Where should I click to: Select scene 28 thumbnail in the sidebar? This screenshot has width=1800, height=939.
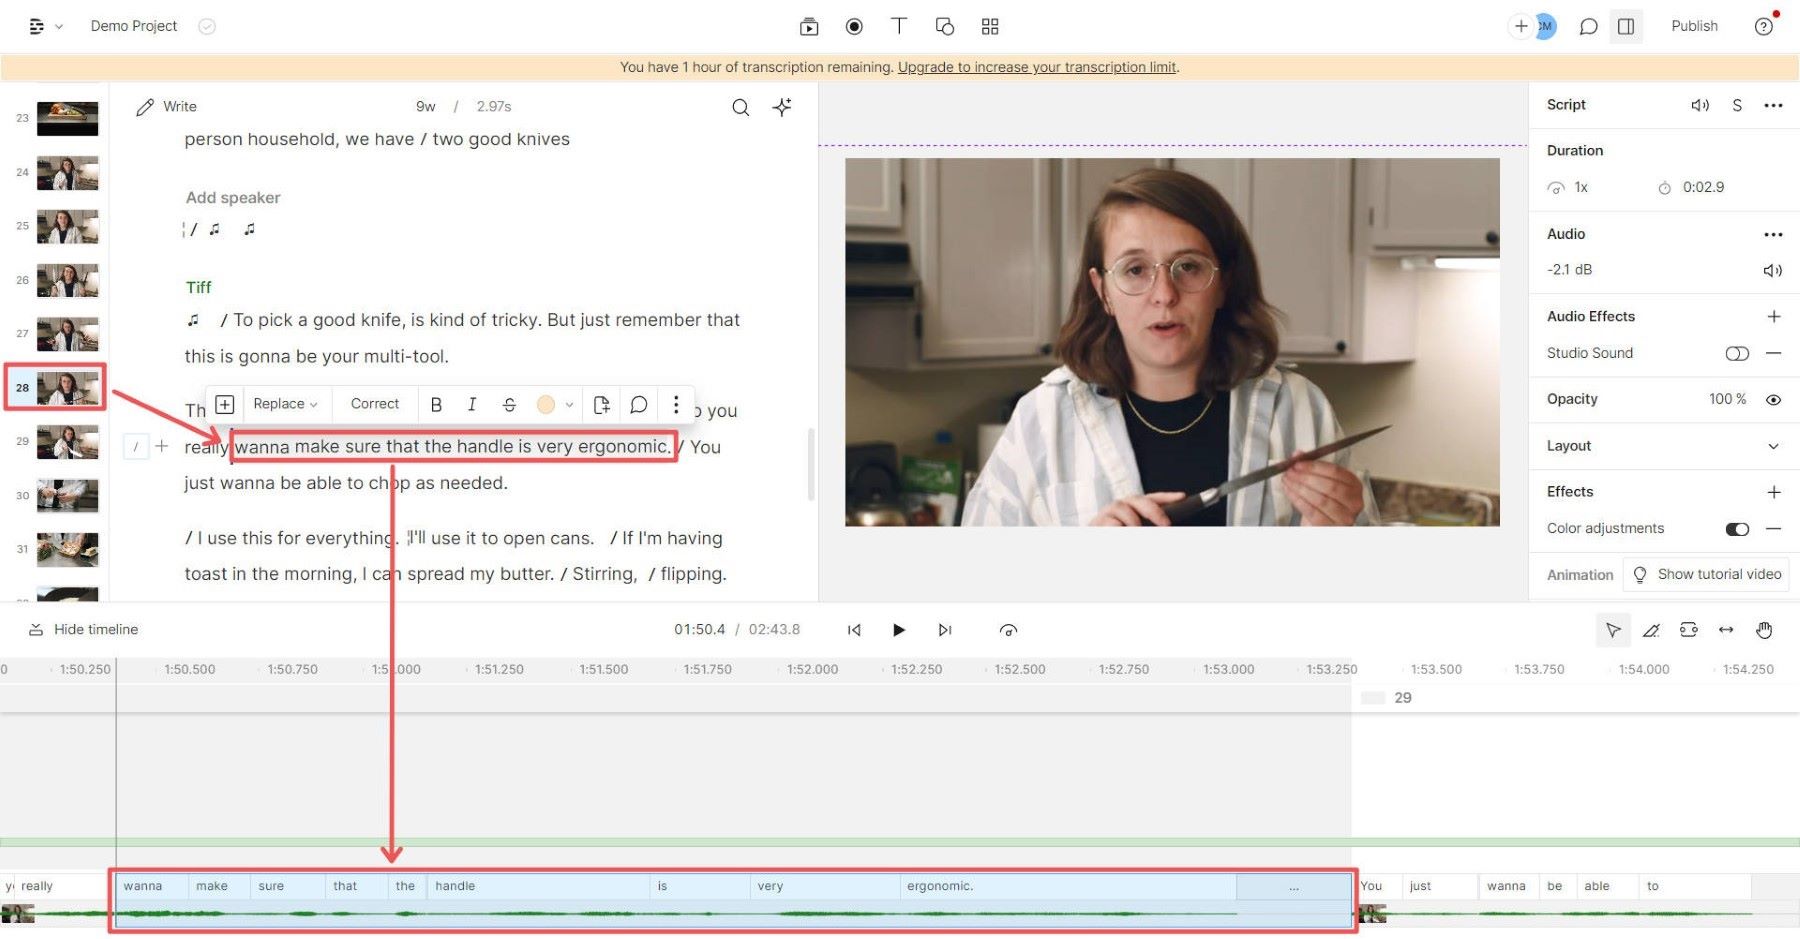pyautogui.click(x=66, y=387)
